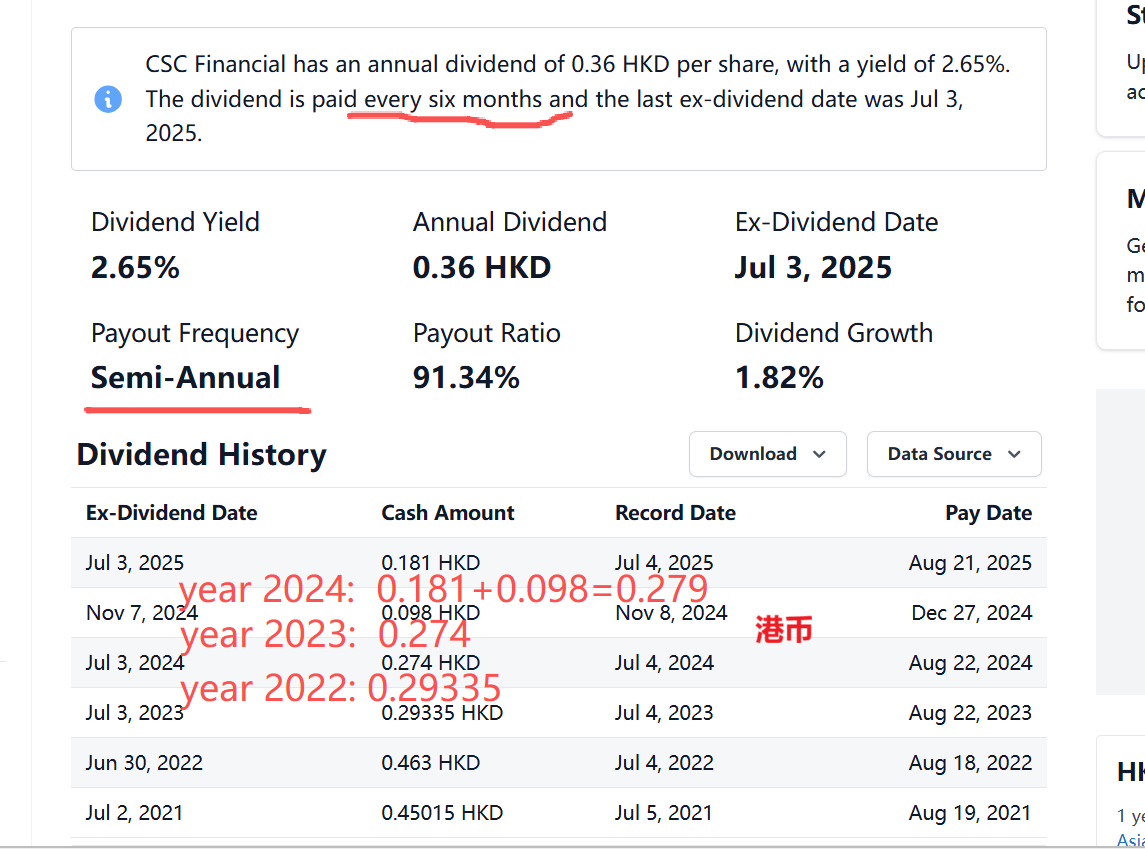
Task: Click the Jul 5, 2021 record date cell
Action: click(x=664, y=813)
